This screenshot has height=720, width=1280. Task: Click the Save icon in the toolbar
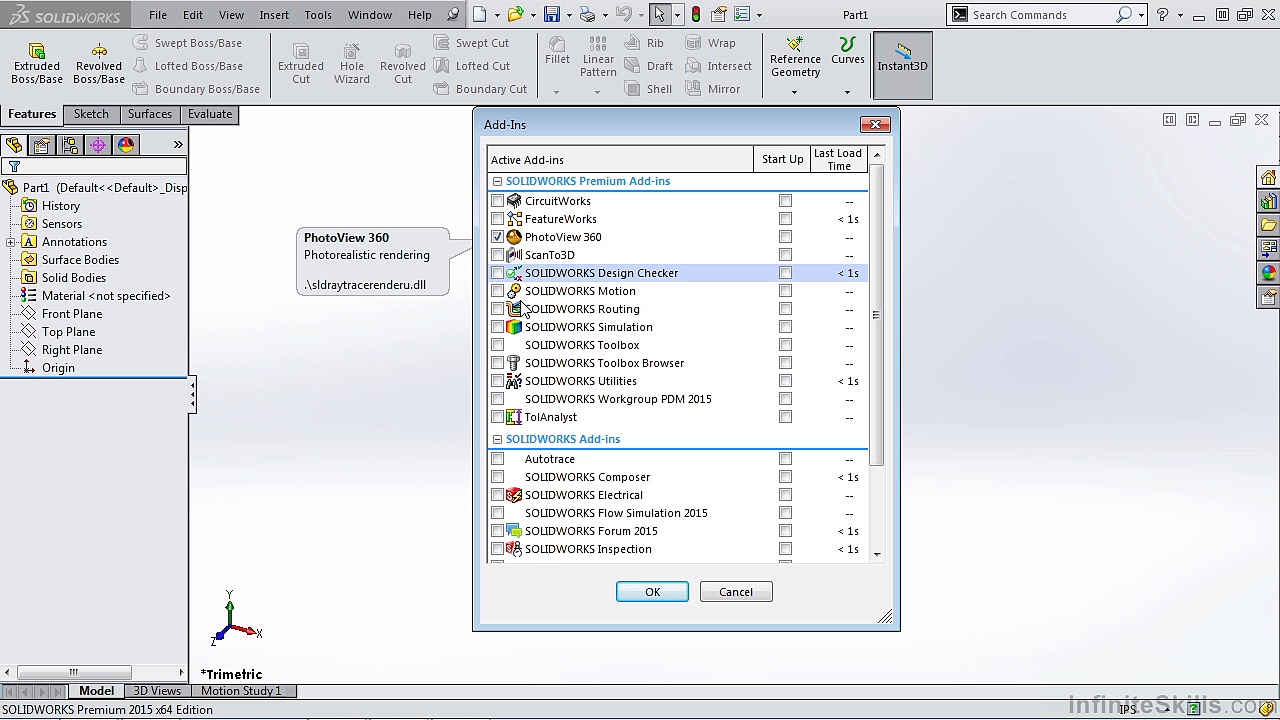(551, 14)
